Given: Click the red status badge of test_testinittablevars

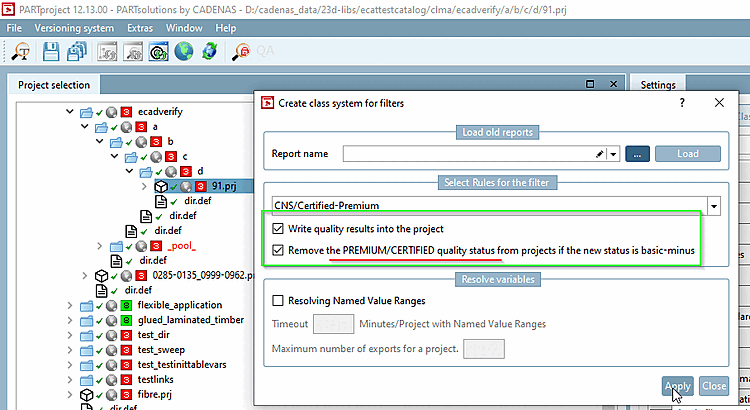Looking at the screenshot, I should 126,365.
